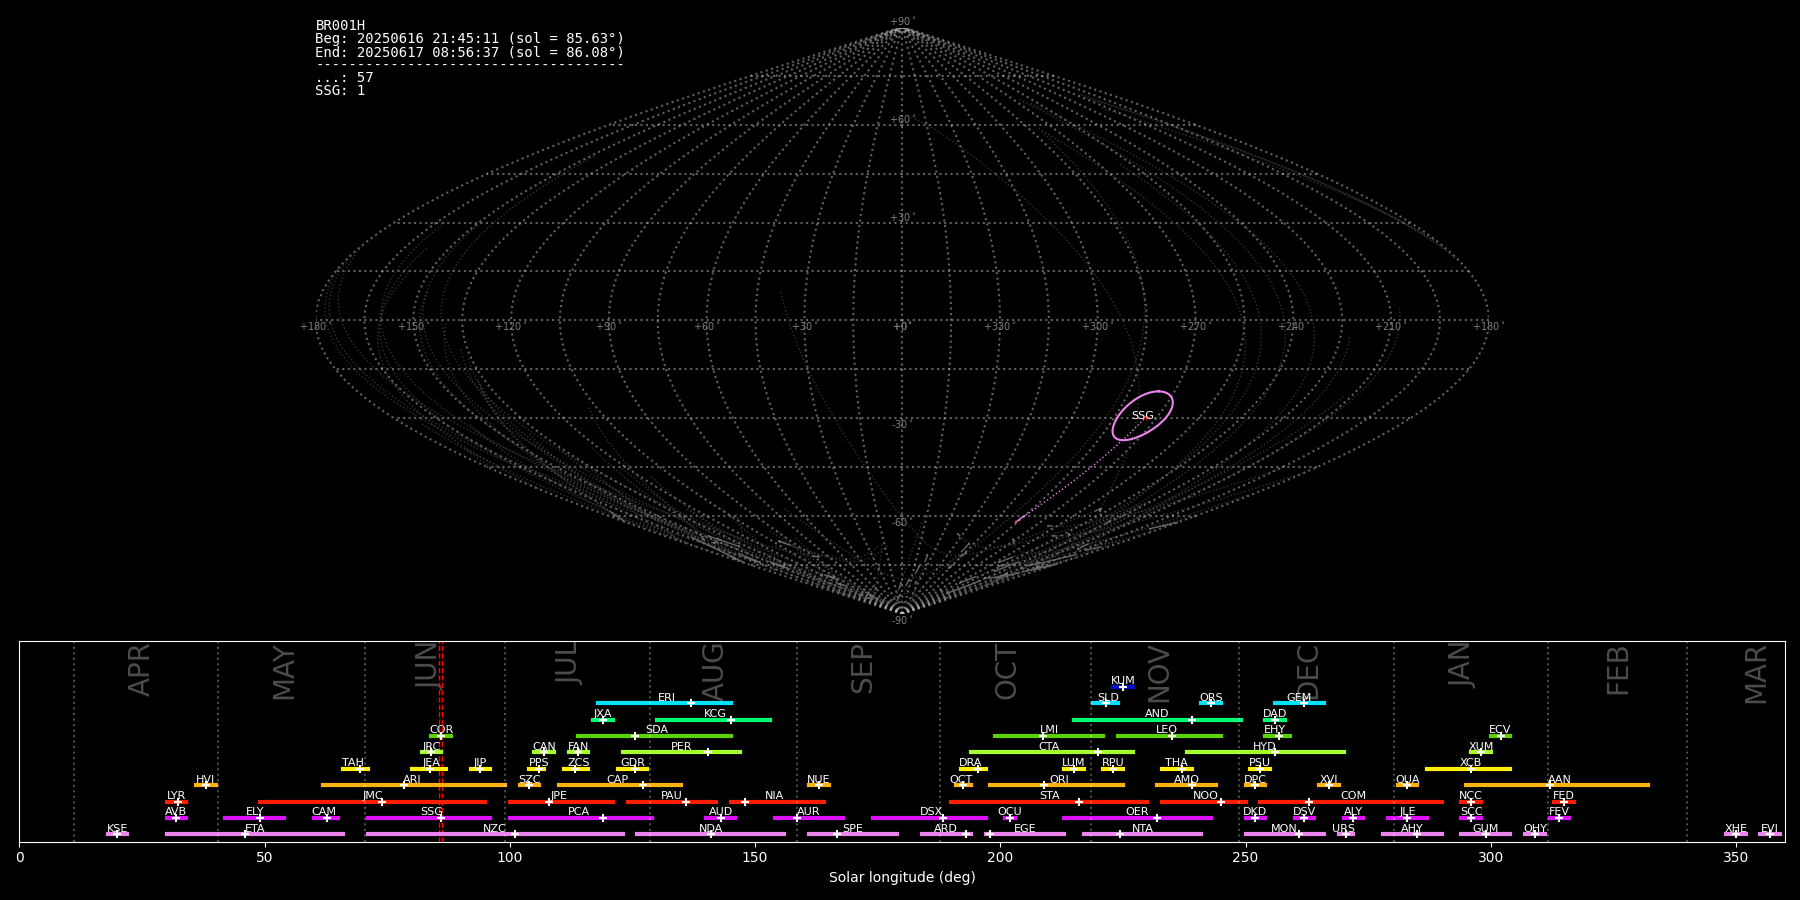Click the 'Beg: 20250616 21:45:11' line
The height and width of the screenshot is (900, 1800).
tap(469, 39)
